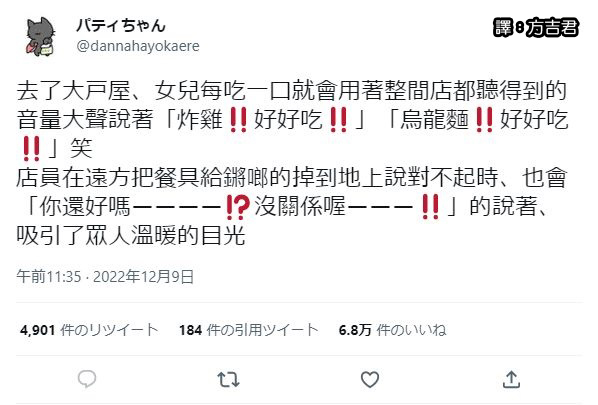Click the retweet arrows icon
This screenshot has width=598, height=405.
(x=228, y=380)
